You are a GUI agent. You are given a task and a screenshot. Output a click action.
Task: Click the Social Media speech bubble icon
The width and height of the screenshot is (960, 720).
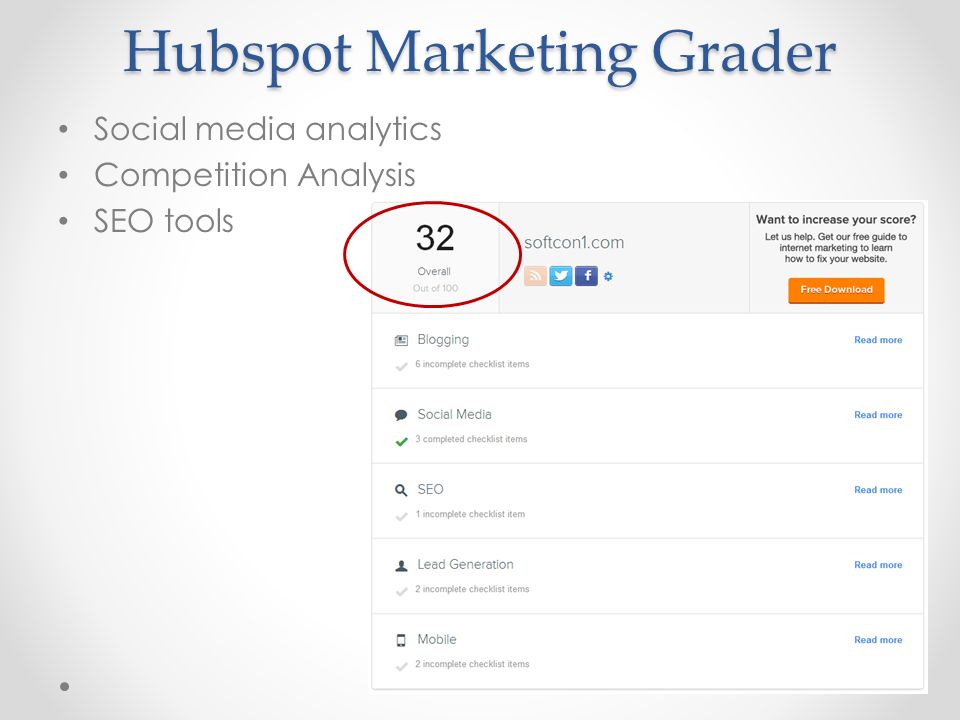click(401, 415)
